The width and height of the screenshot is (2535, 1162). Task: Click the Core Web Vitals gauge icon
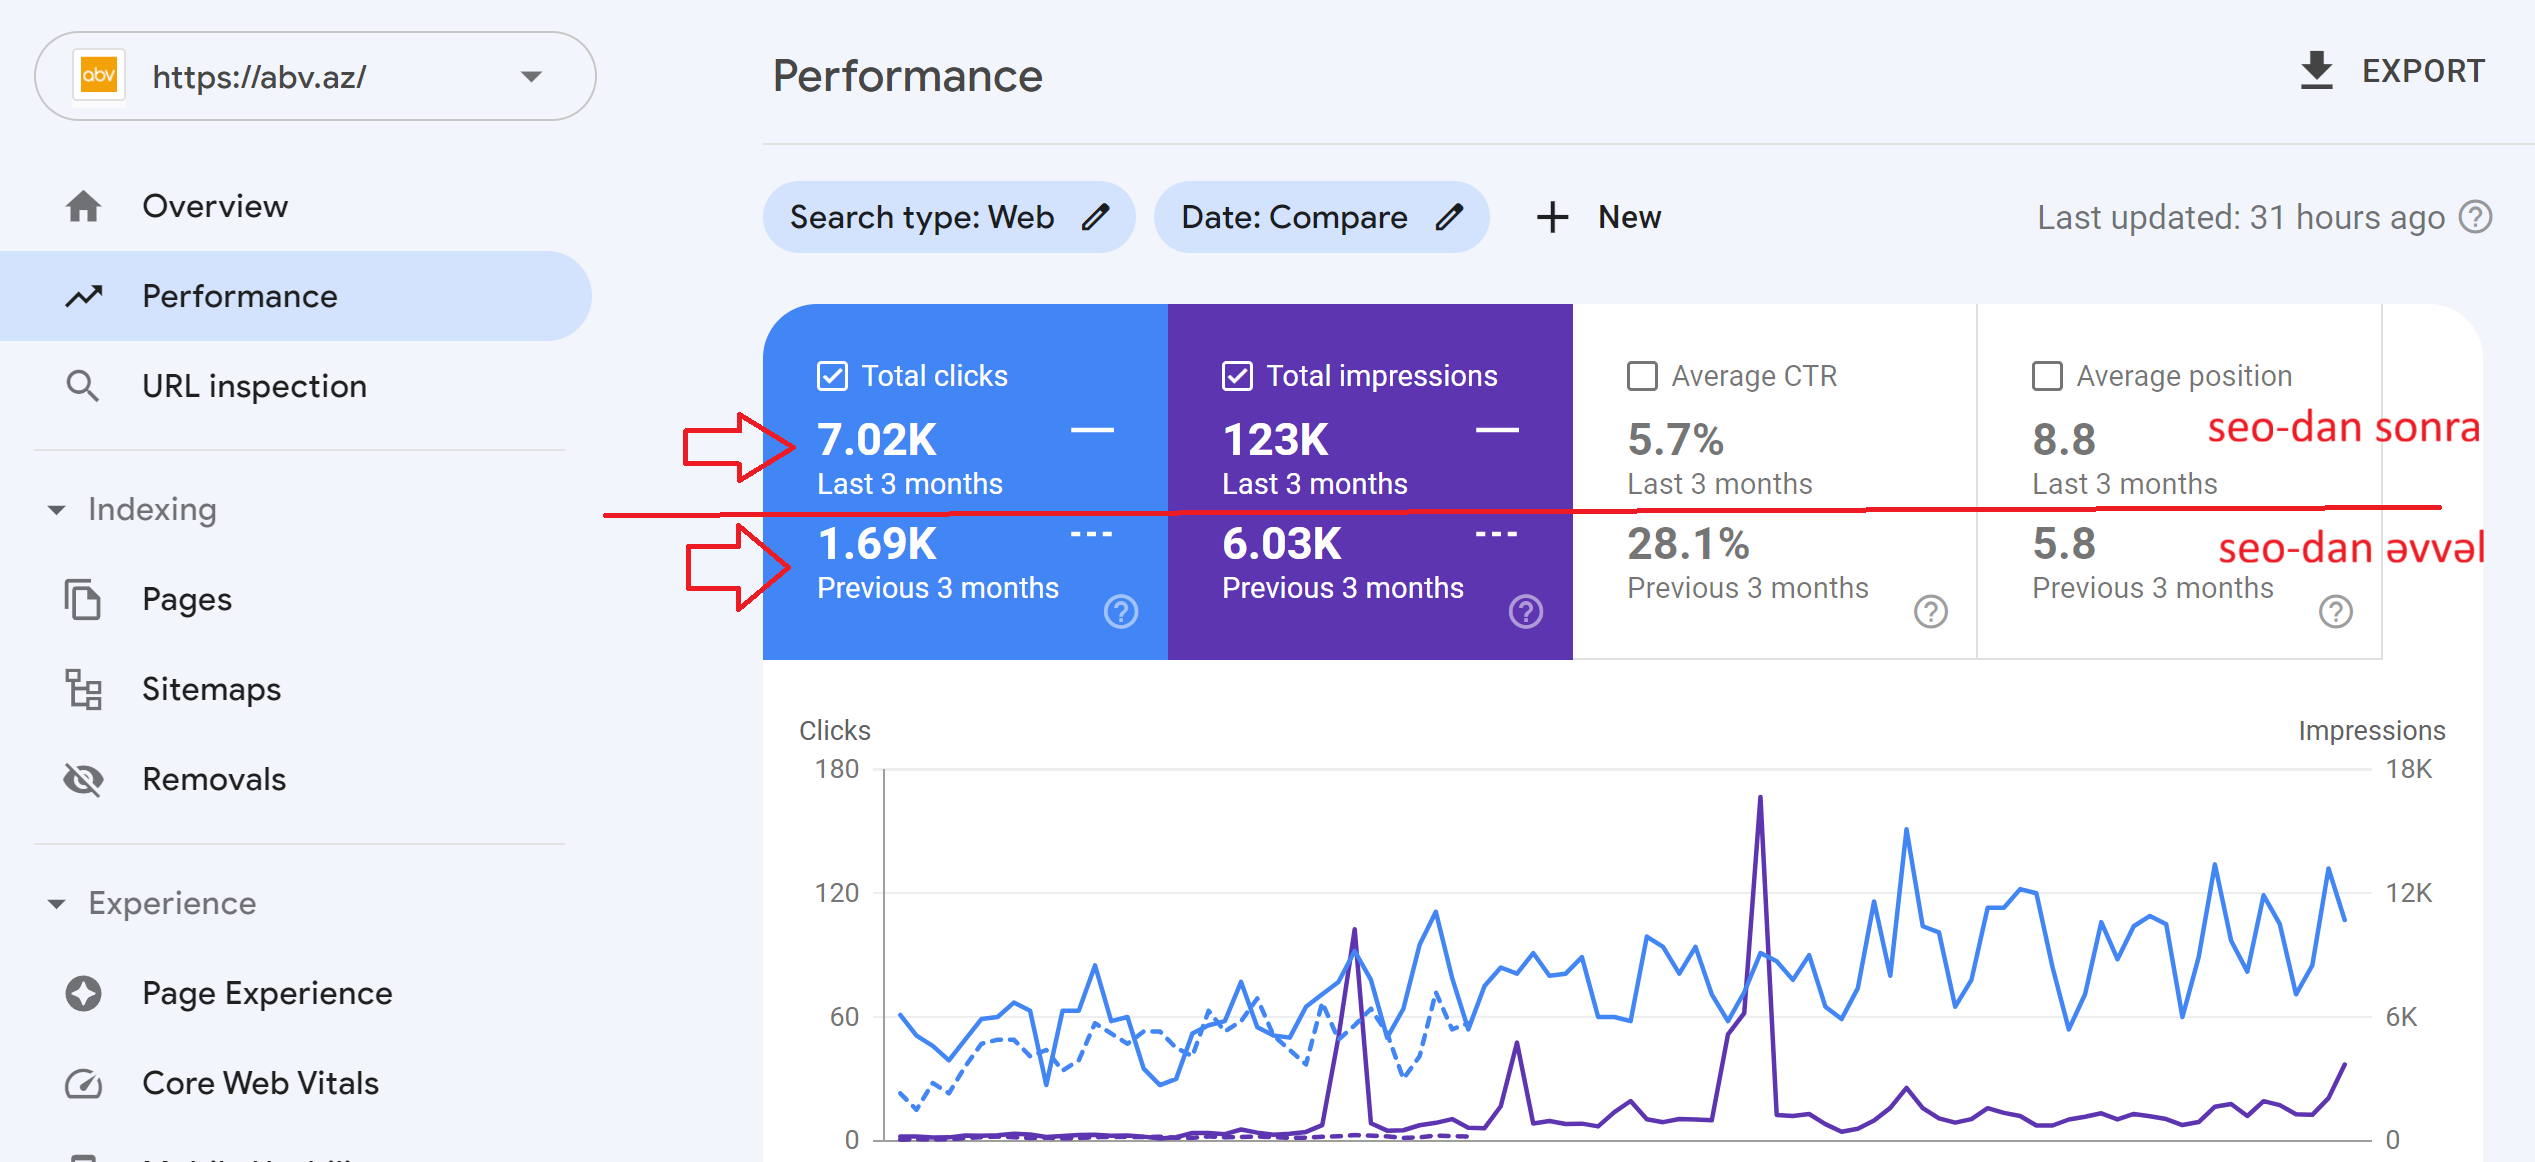pyautogui.click(x=83, y=1083)
